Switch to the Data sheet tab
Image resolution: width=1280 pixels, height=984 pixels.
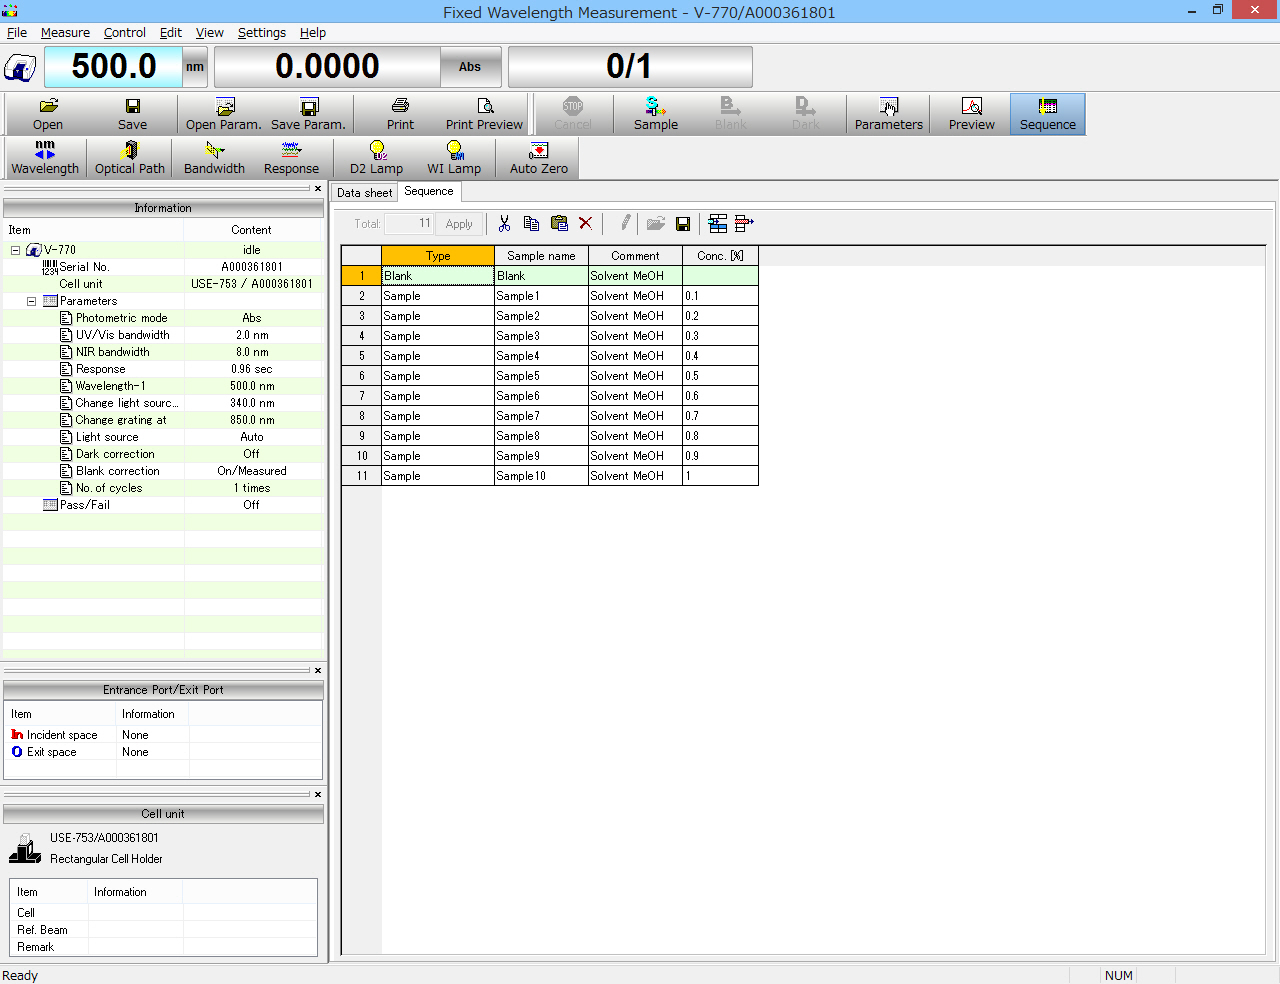click(x=364, y=193)
